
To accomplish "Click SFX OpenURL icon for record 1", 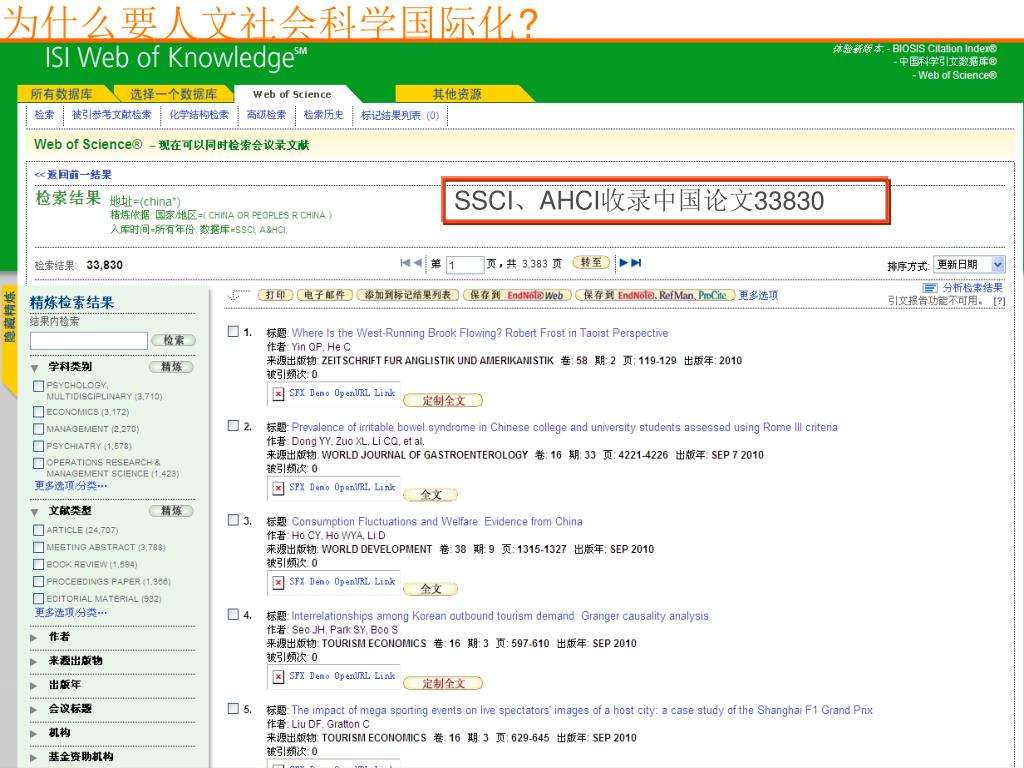I will click(x=278, y=393).
